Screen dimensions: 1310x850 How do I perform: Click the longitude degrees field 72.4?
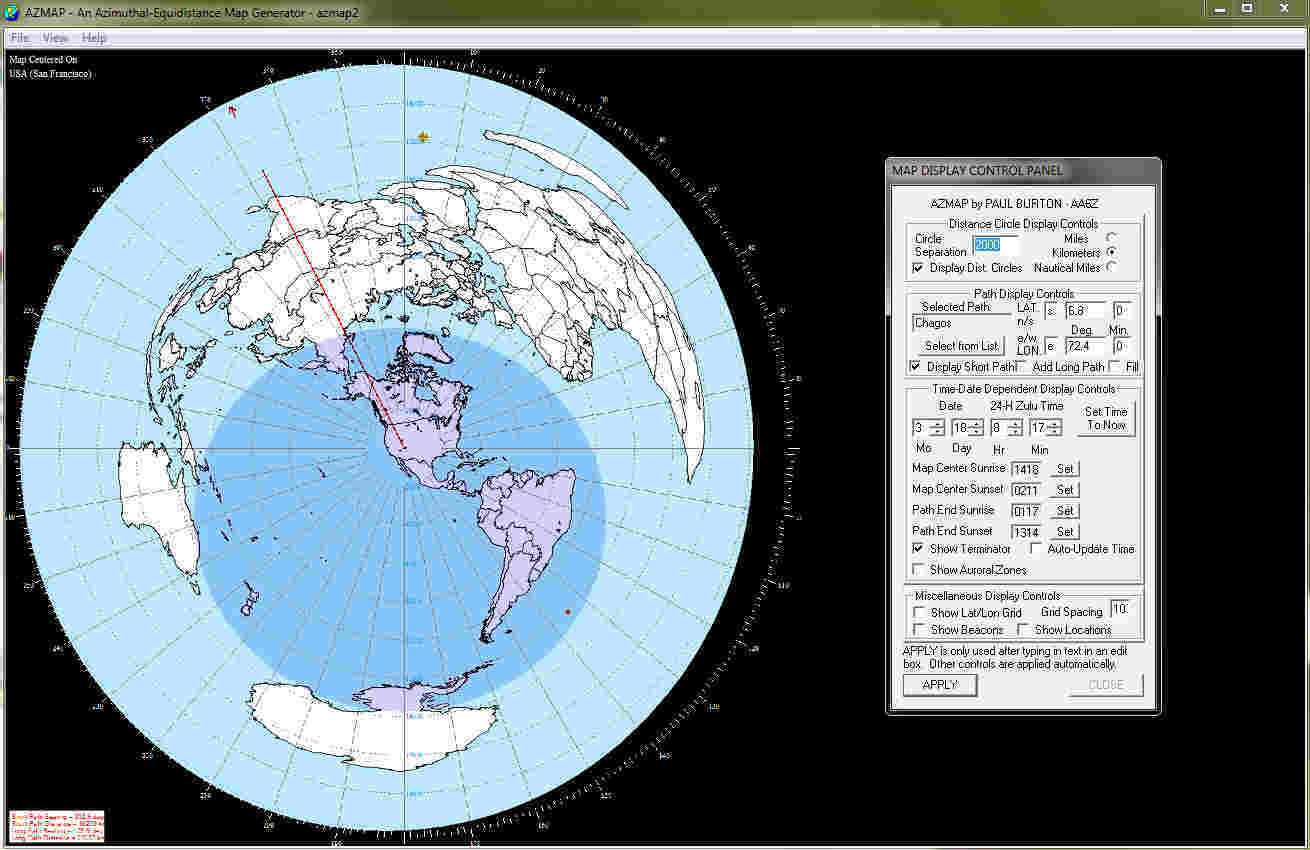1085,346
